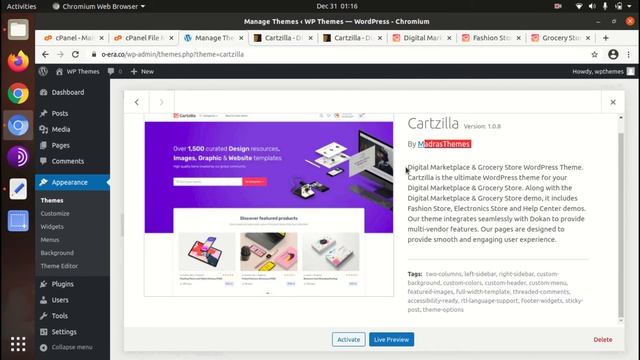
Task: Launch Google Chrome from the dock
Action: coord(18,93)
